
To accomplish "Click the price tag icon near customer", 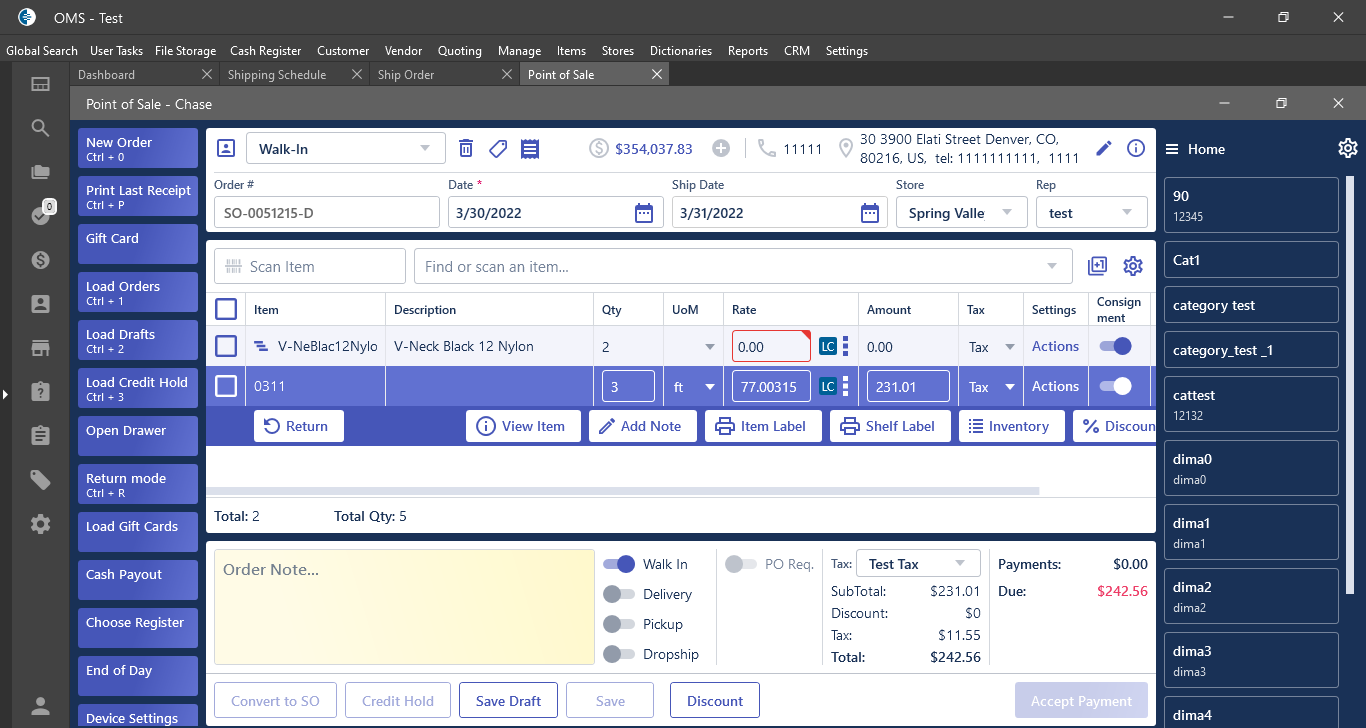I will click(498, 149).
